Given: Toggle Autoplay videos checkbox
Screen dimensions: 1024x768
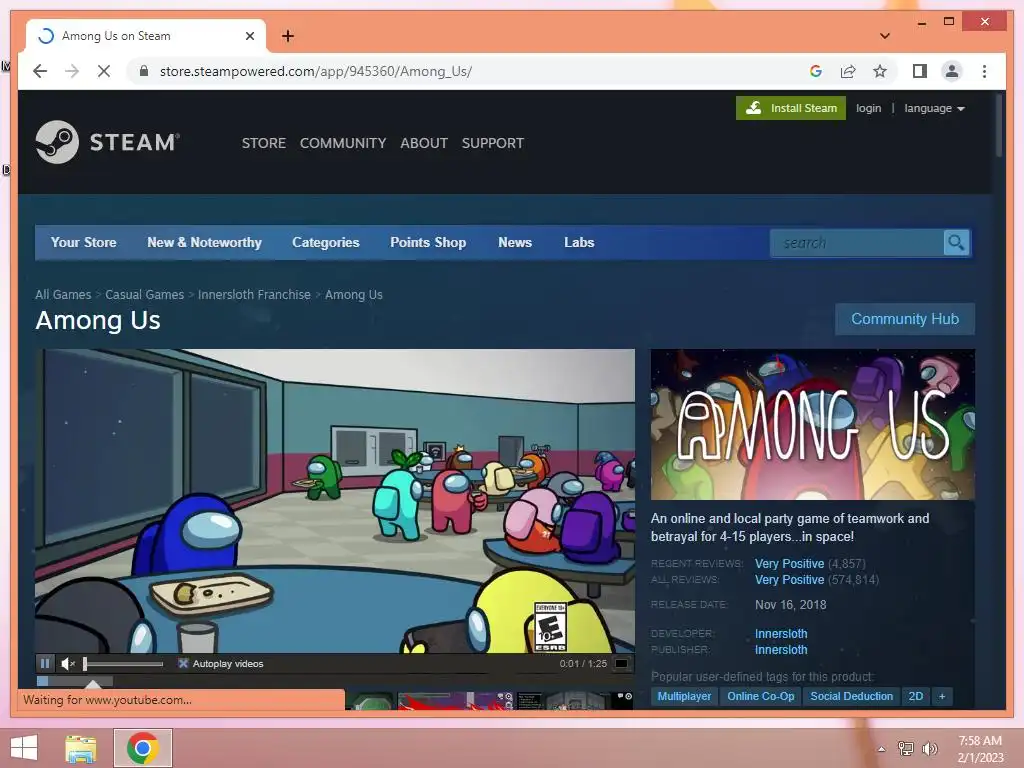Looking at the screenshot, I should pos(183,664).
